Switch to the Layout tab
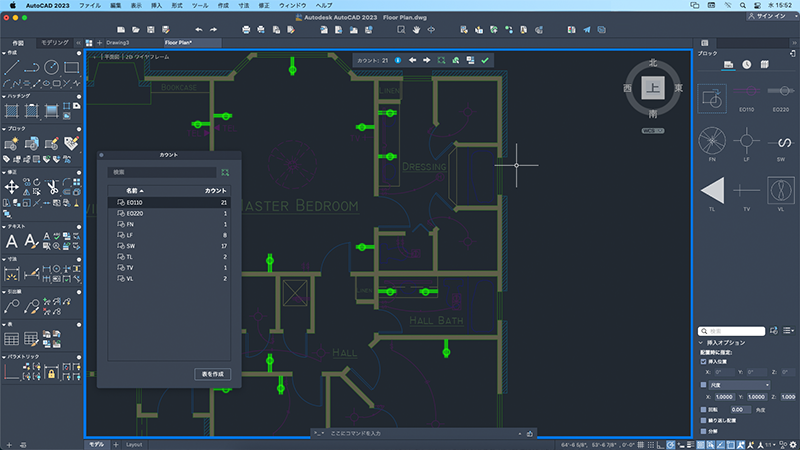 coord(134,445)
